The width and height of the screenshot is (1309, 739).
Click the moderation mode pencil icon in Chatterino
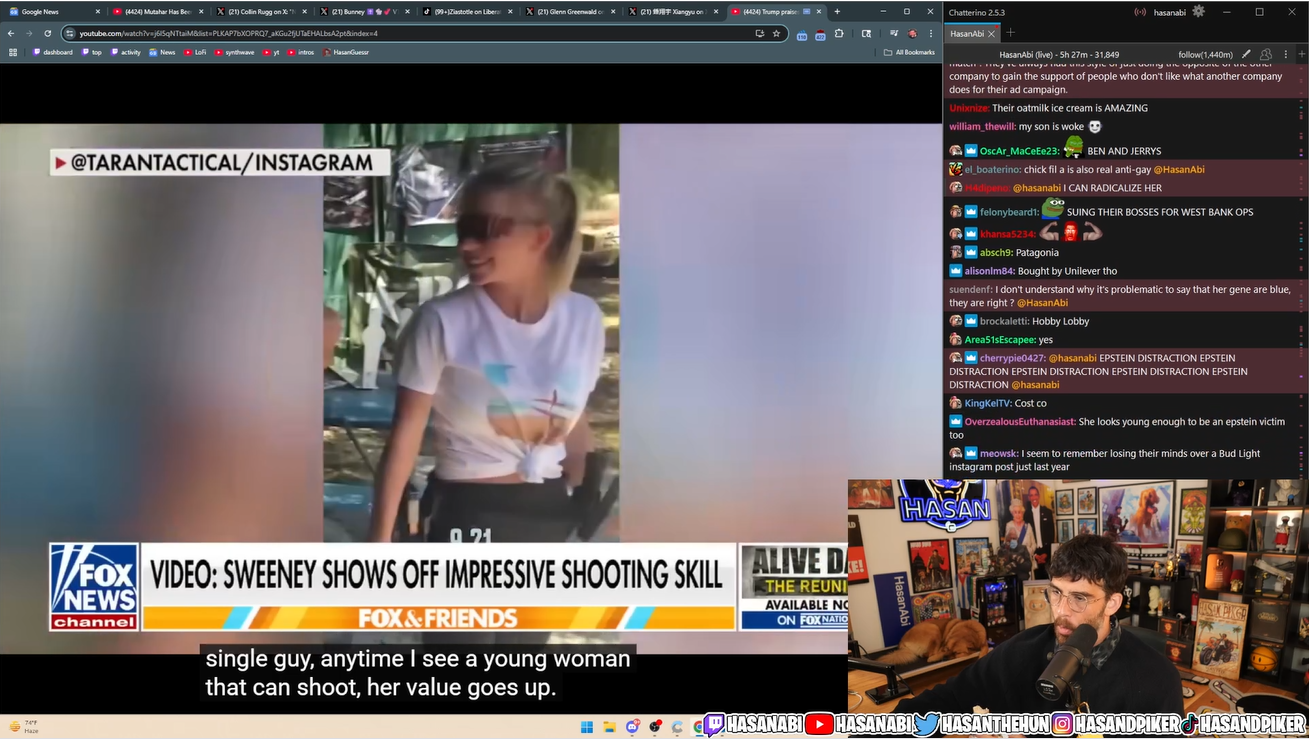click(x=1246, y=55)
